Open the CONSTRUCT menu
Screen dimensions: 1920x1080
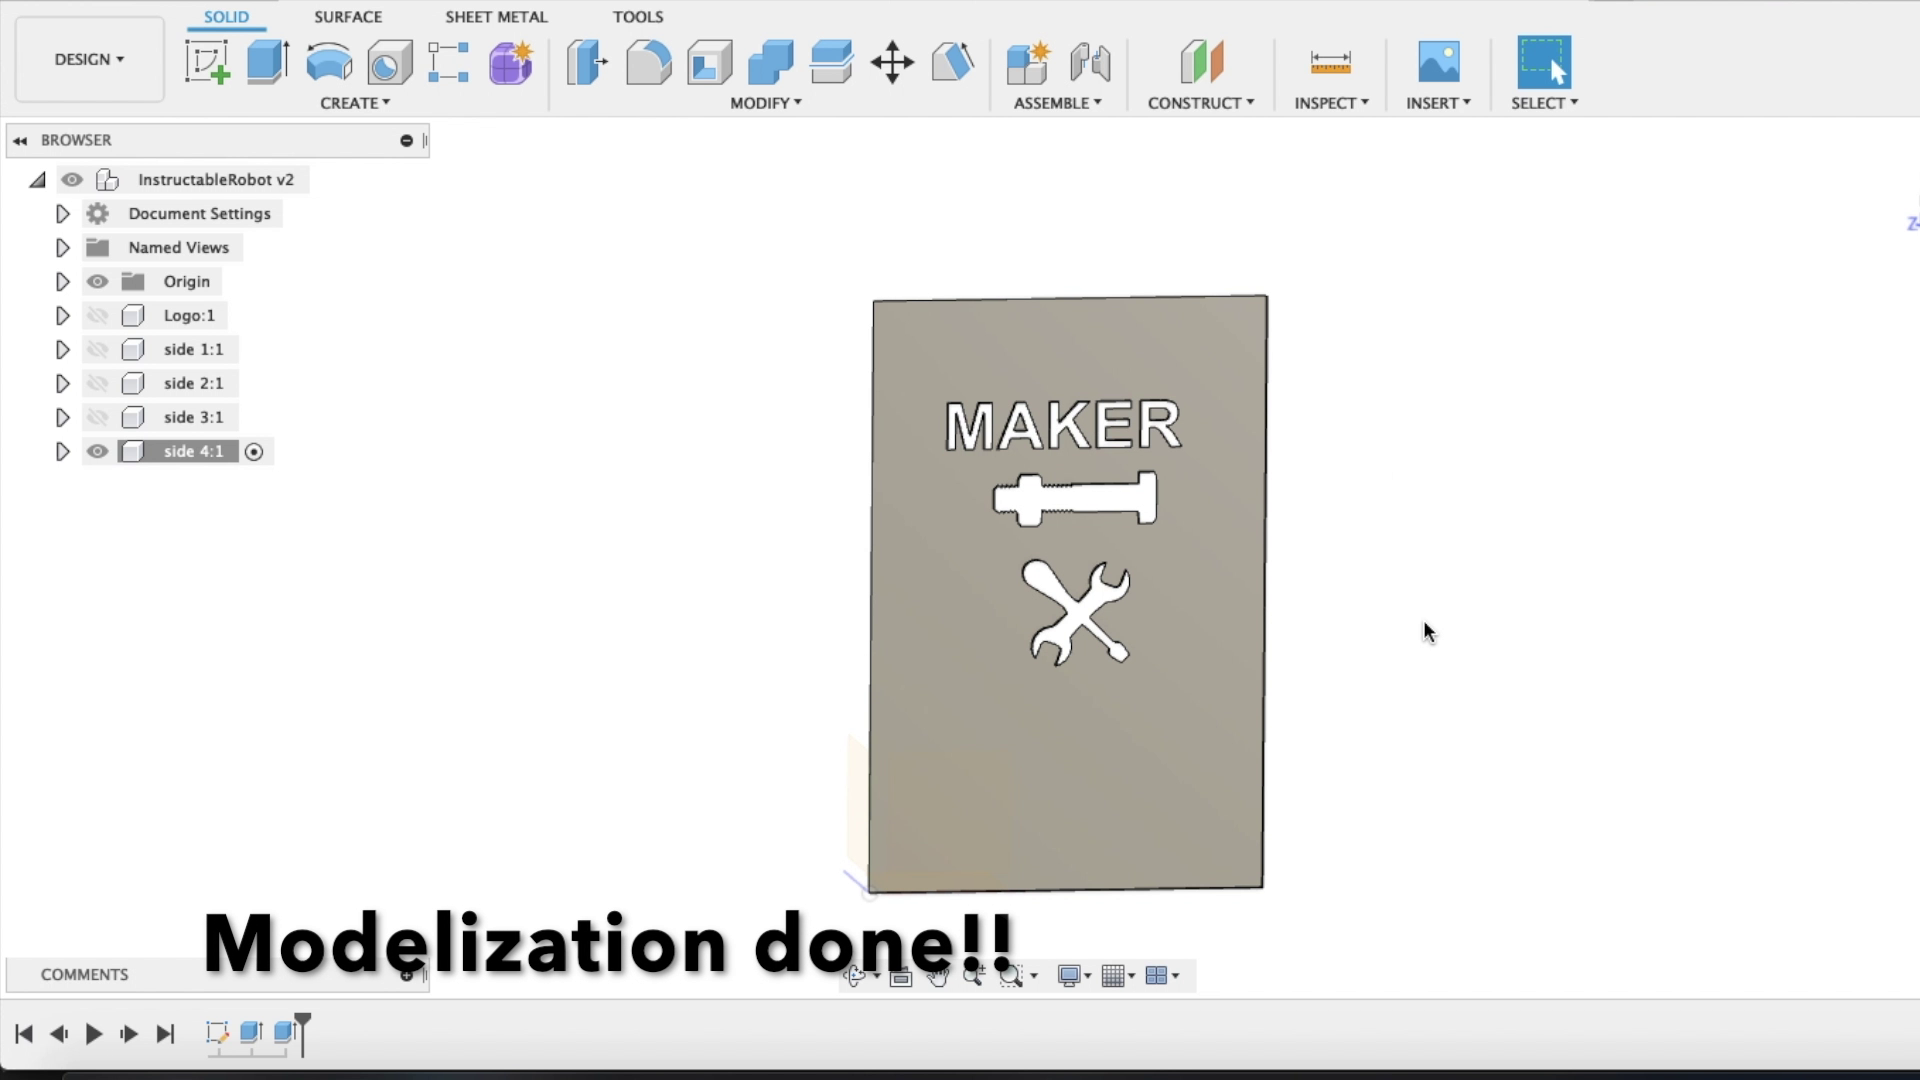tap(1200, 103)
